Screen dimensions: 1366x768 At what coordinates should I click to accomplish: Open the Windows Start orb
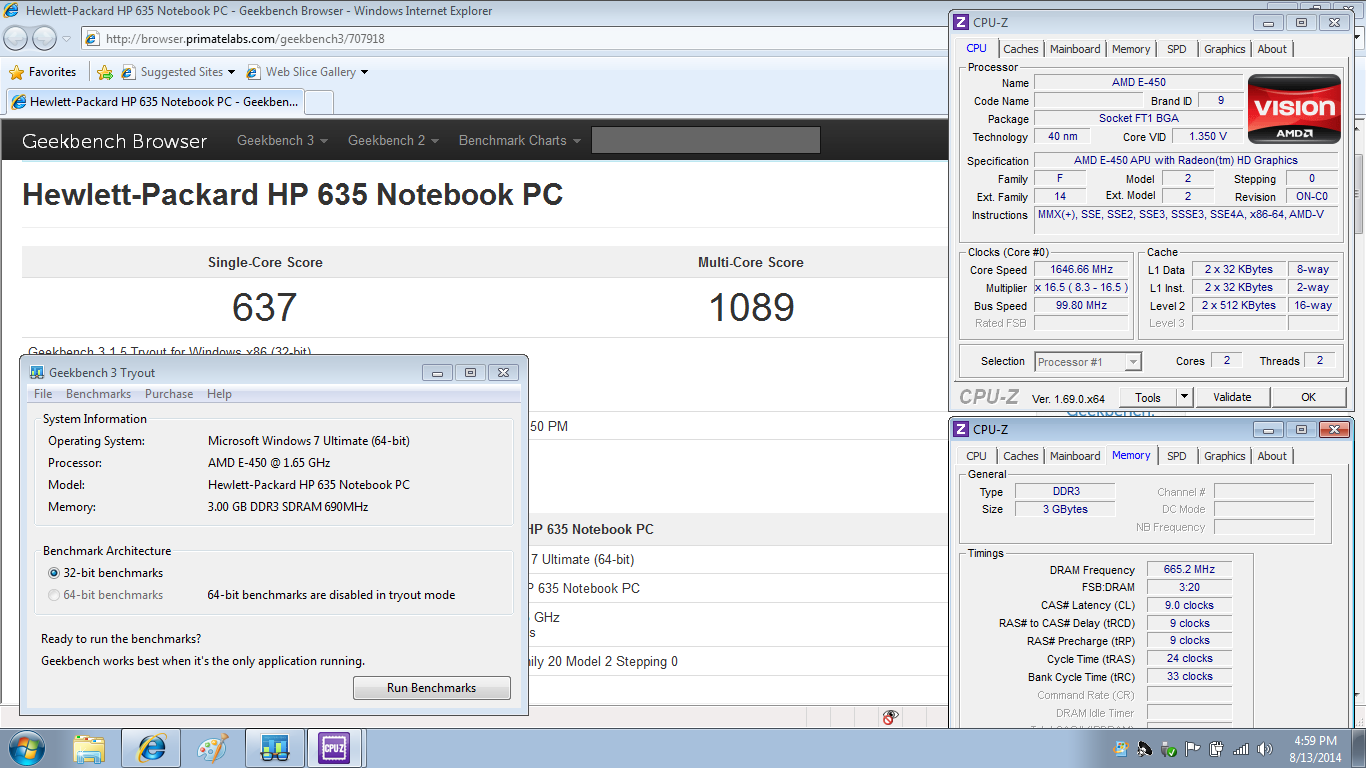pyautogui.click(x=25, y=748)
